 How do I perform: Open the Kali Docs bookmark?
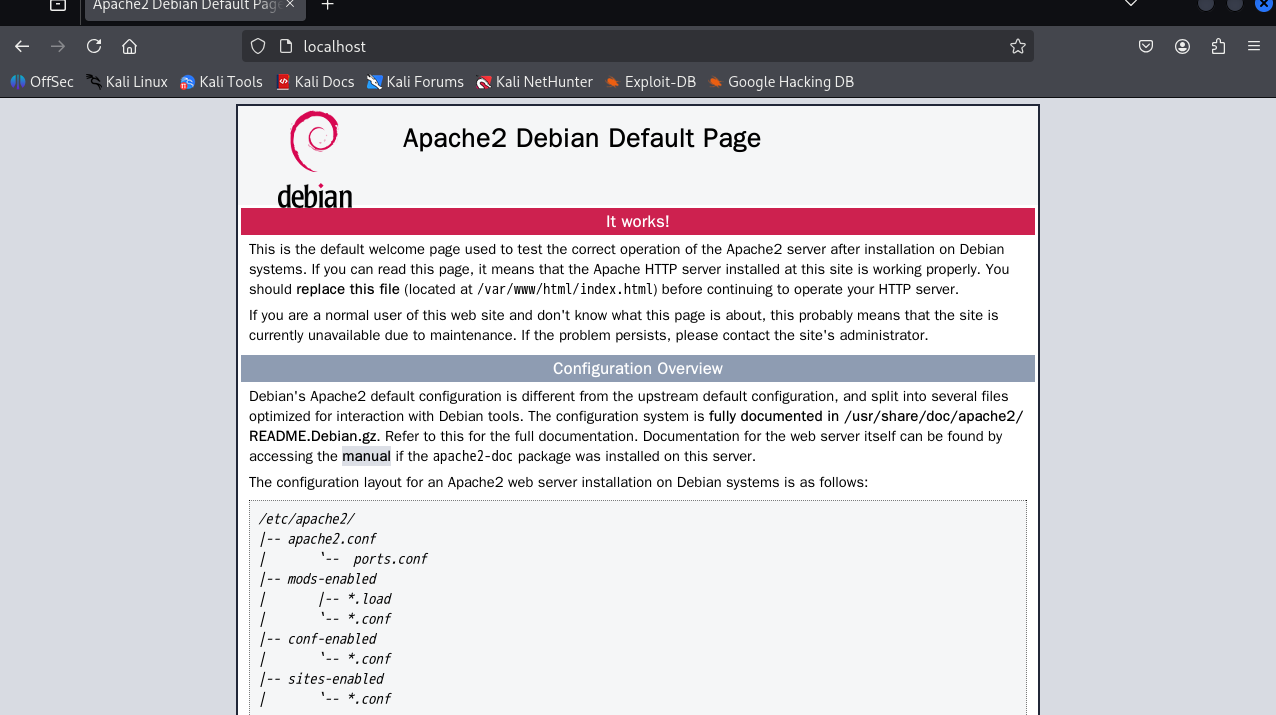pyautogui.click(x=315, y=82)
